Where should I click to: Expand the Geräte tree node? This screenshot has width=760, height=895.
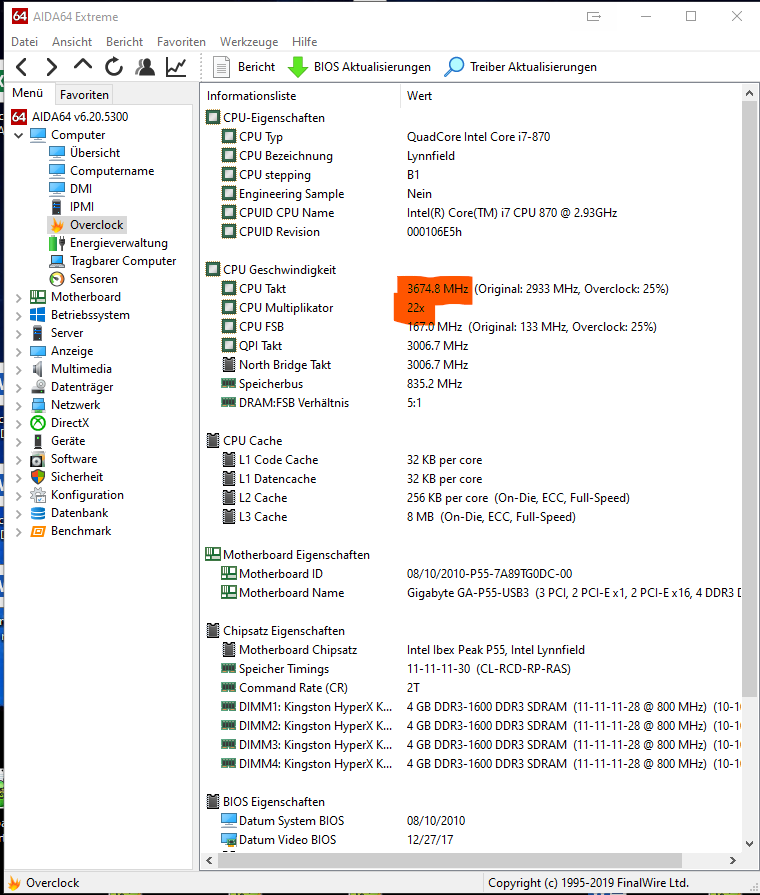[x=18, y=442]
